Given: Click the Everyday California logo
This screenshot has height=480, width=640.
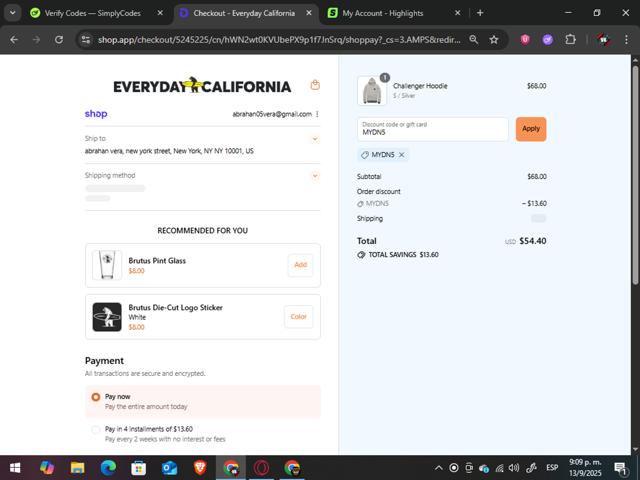Looking at the screenshot, I should tap(202, 86).
